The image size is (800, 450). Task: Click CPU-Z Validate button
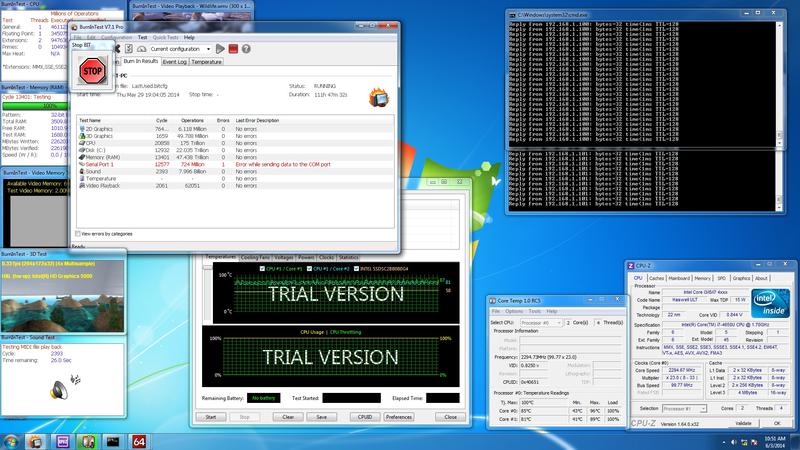click(743, 423)
